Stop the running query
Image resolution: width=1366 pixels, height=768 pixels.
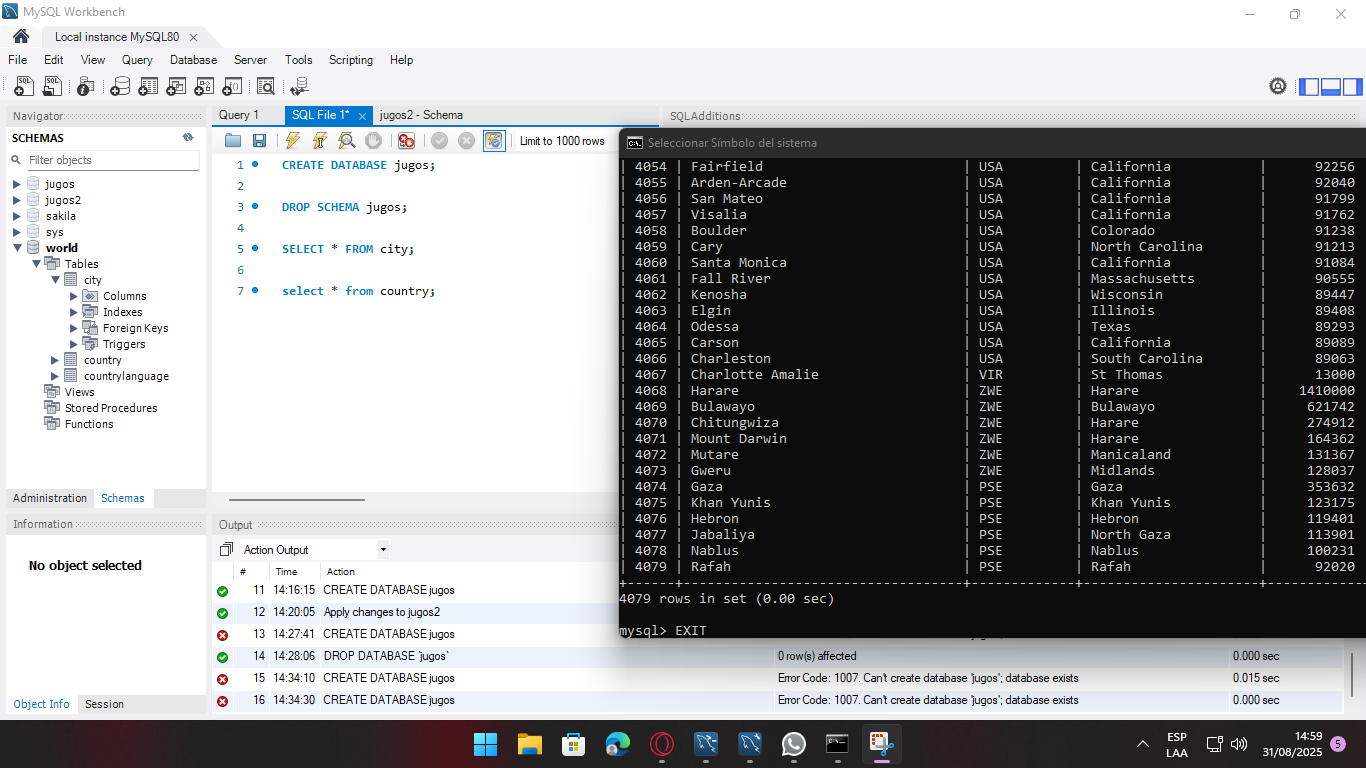click(373, 141)
